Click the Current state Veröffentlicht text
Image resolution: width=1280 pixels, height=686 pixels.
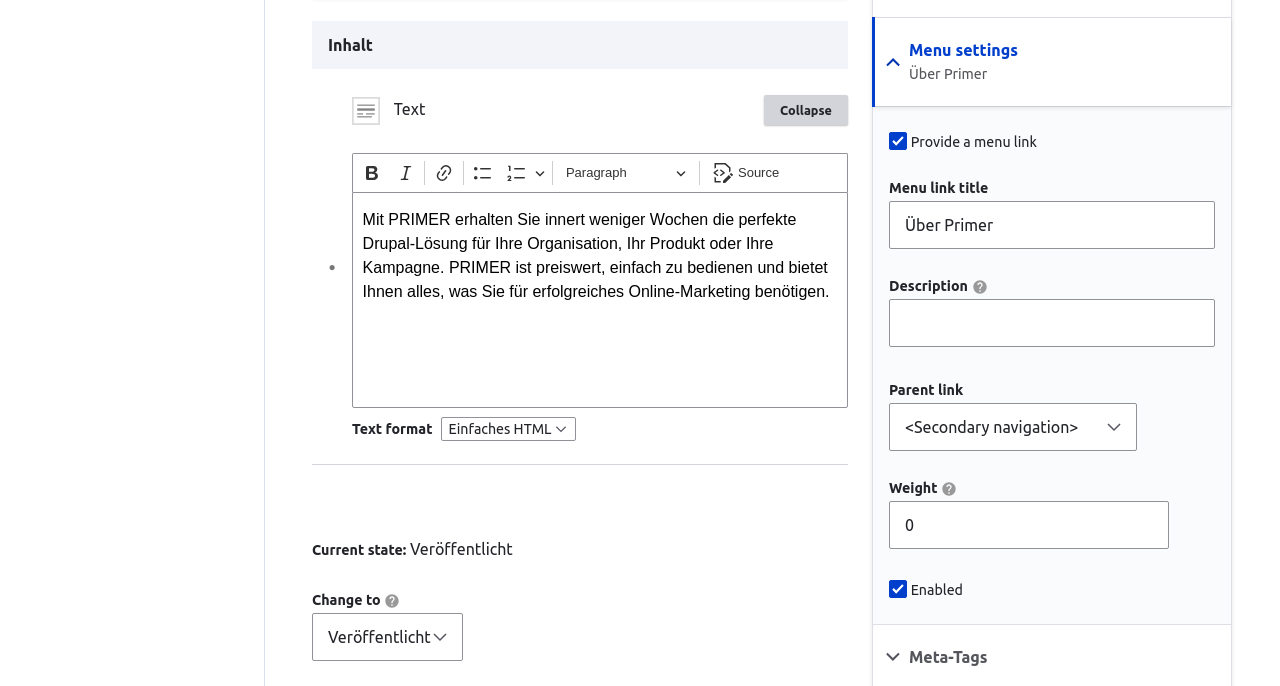coord(461,549)
